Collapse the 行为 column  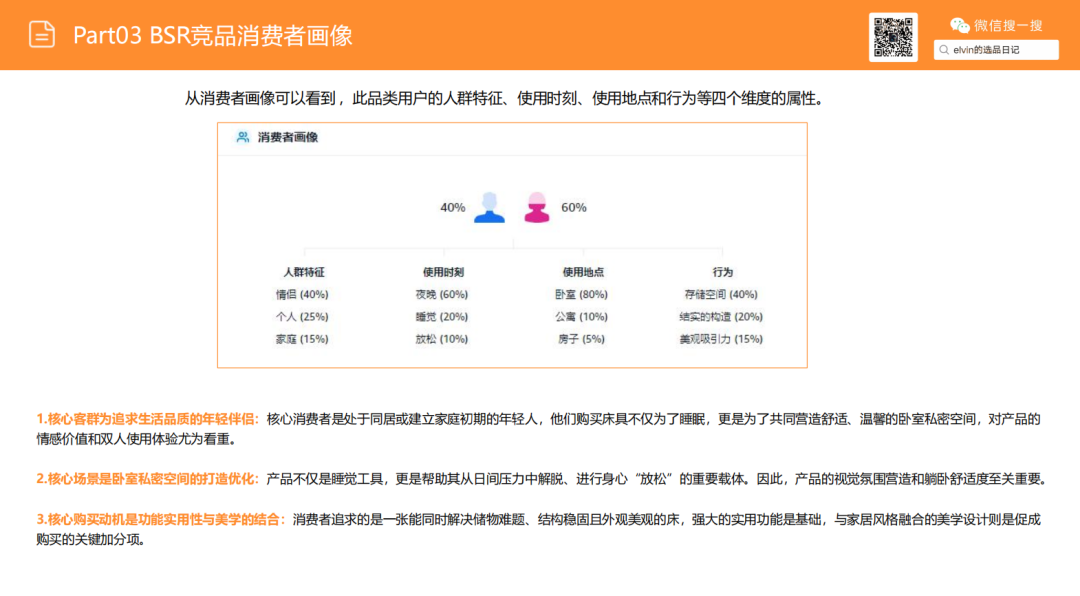[722, 271]
